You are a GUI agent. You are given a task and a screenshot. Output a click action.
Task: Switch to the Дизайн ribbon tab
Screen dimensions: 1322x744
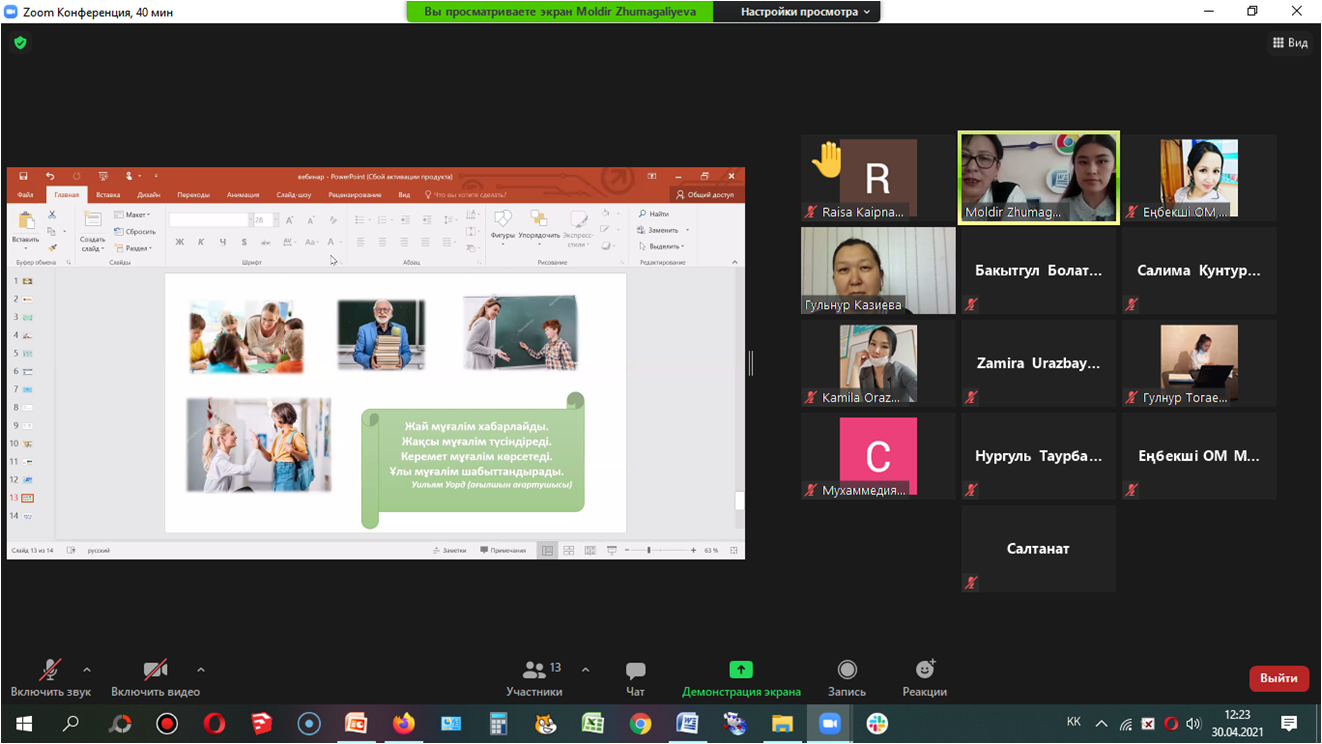tap(148, 195)
